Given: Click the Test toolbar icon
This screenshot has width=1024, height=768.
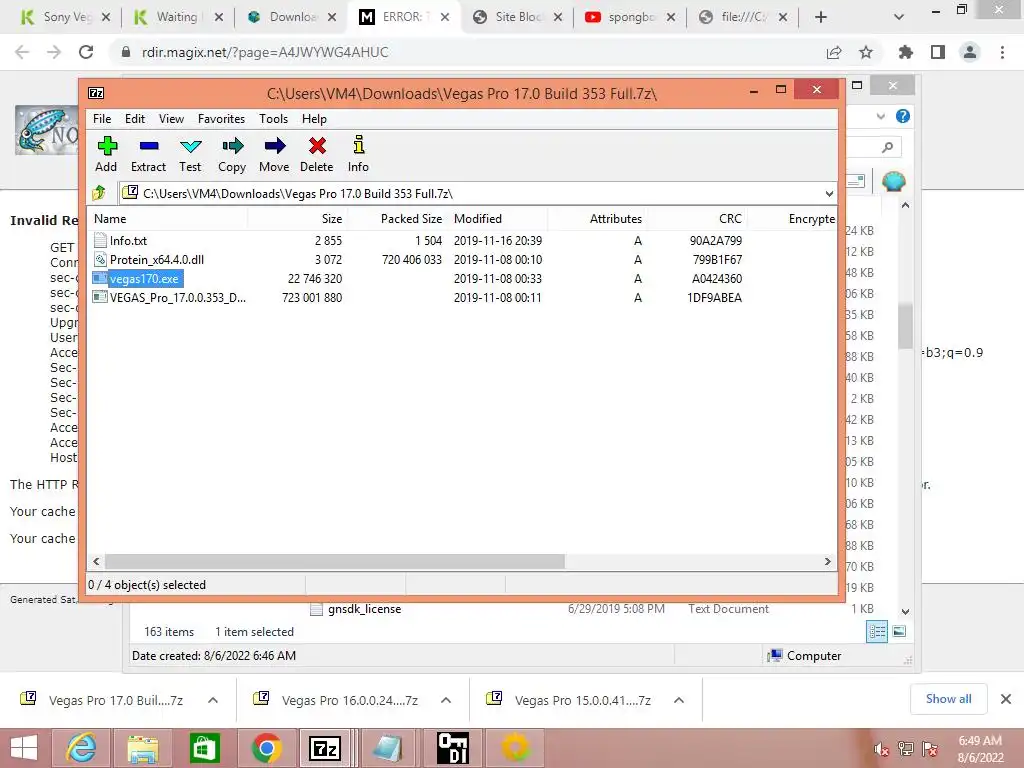Looking at the screenshot, I should click(191, 146).
